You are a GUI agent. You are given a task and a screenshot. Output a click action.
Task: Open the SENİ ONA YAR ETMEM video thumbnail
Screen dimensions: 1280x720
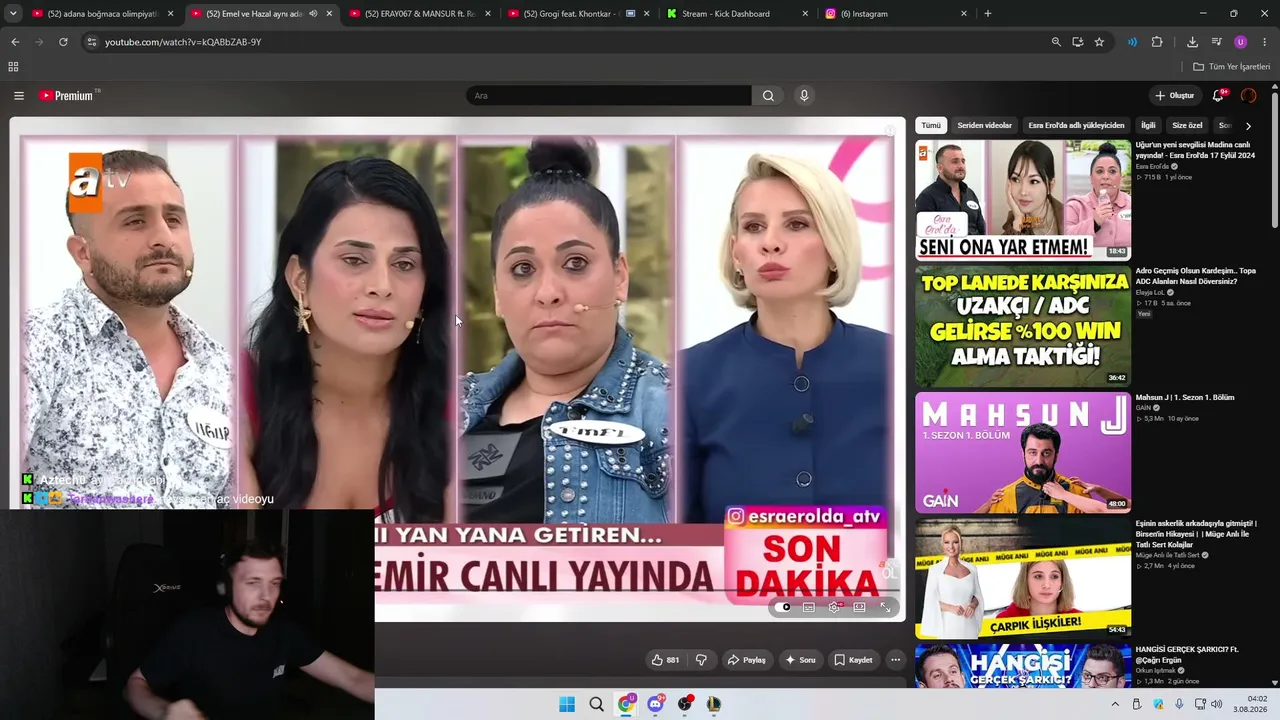[x=1023, y=200]
